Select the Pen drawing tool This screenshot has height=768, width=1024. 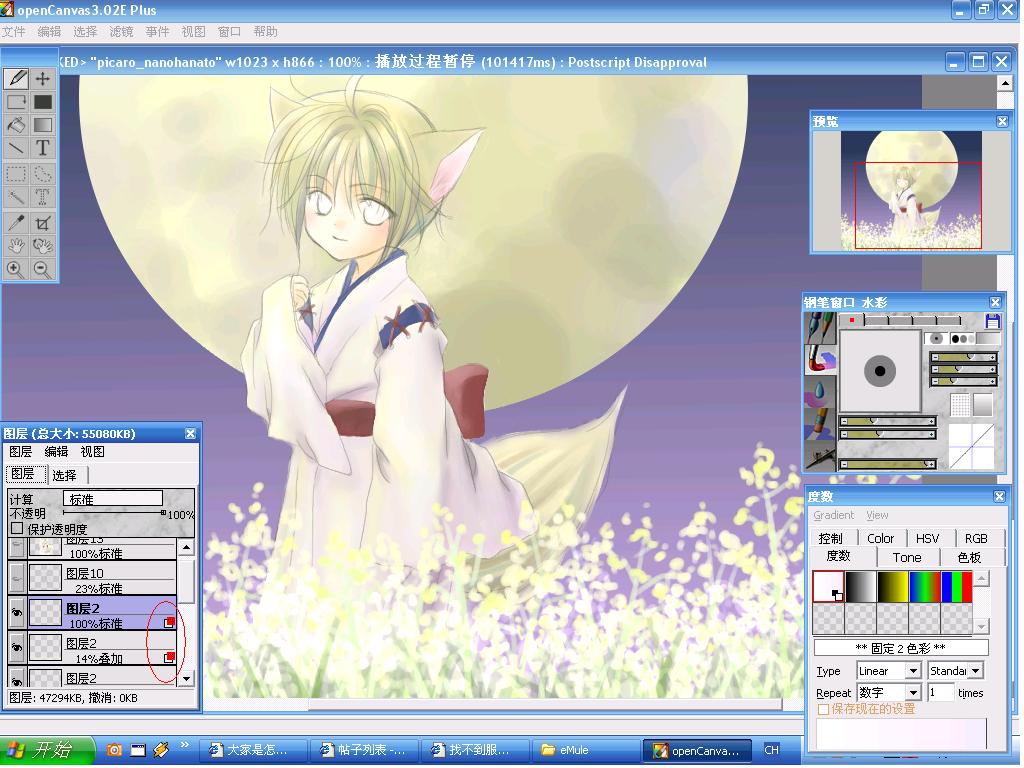click(16, 79)
